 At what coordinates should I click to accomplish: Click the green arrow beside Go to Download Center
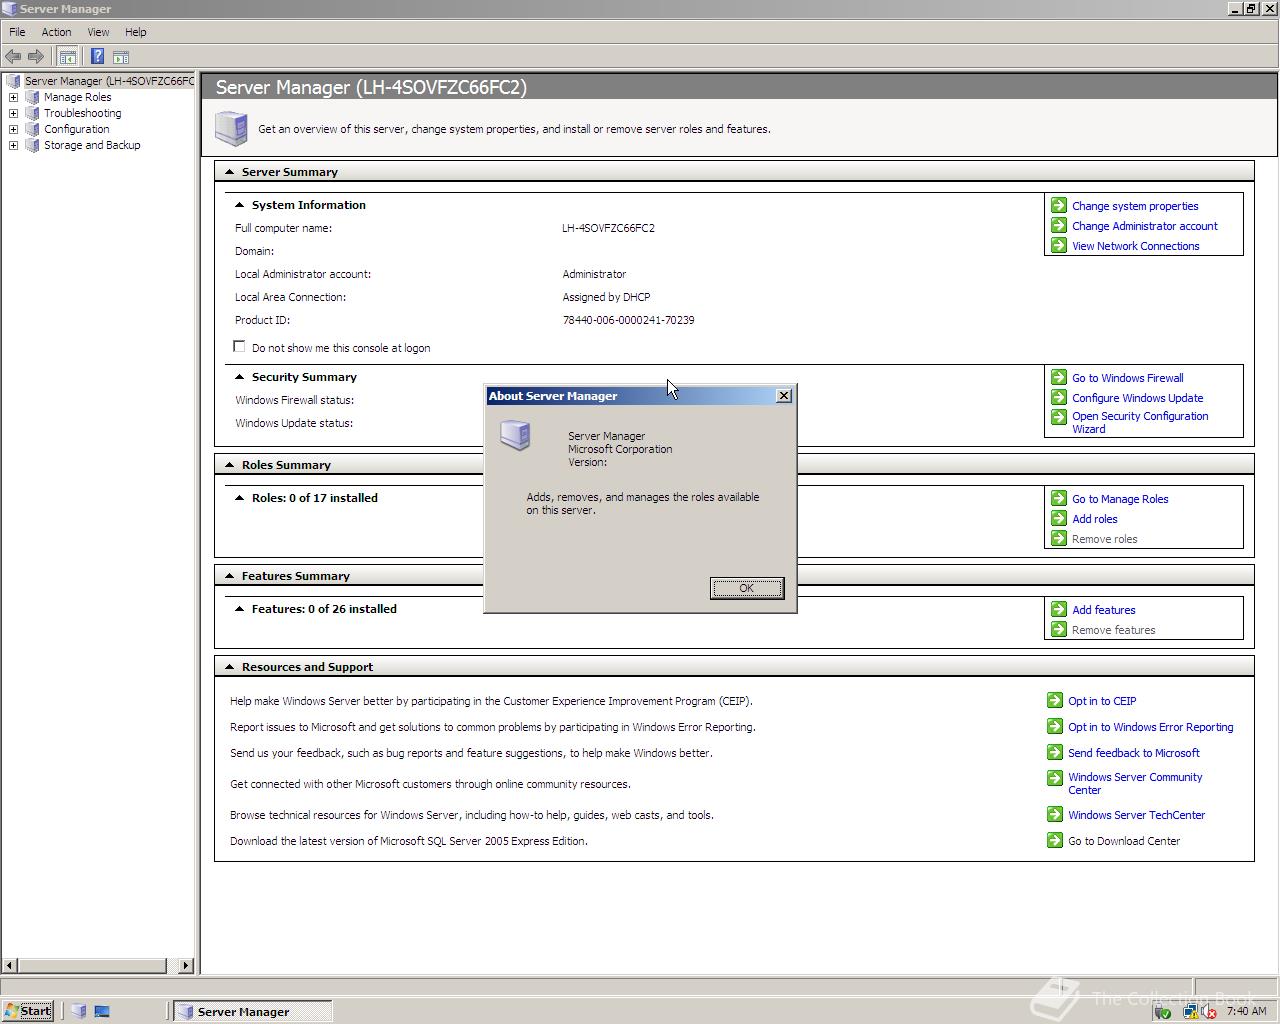pos(1055,840)
